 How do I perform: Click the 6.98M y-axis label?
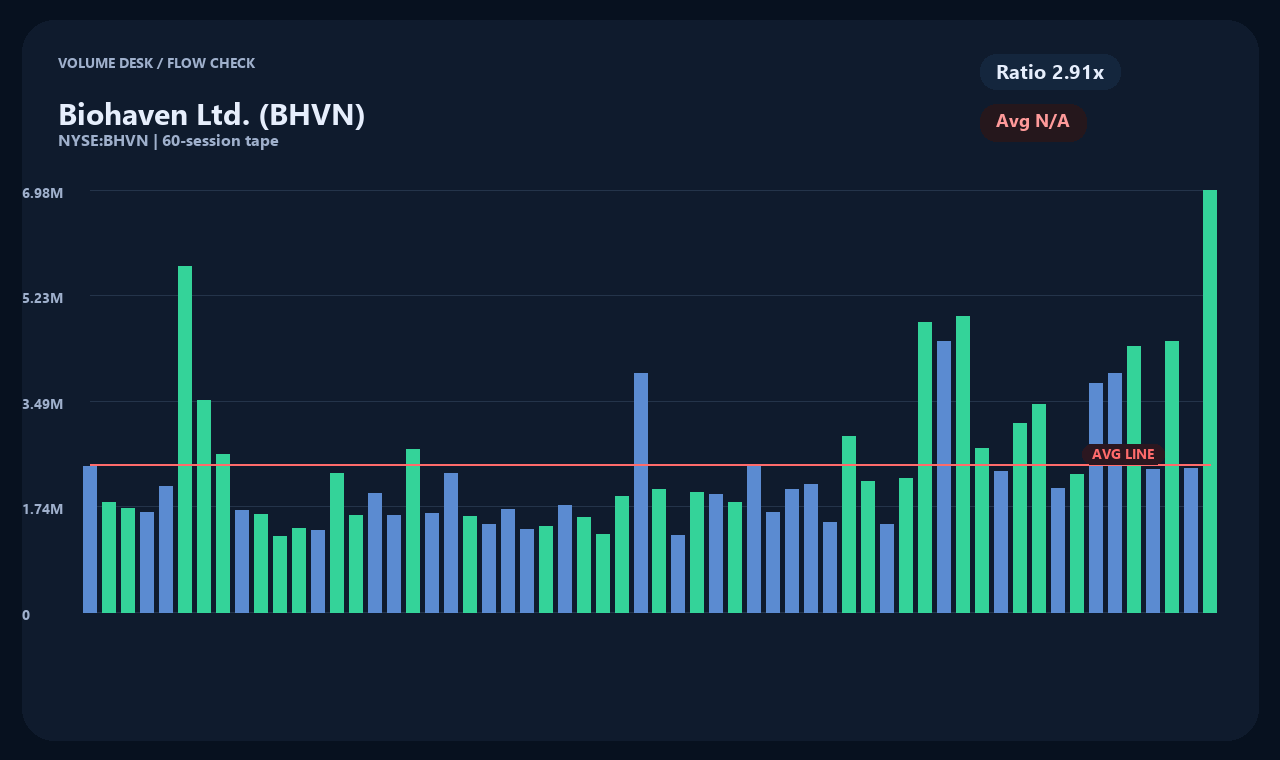(43, 192)
